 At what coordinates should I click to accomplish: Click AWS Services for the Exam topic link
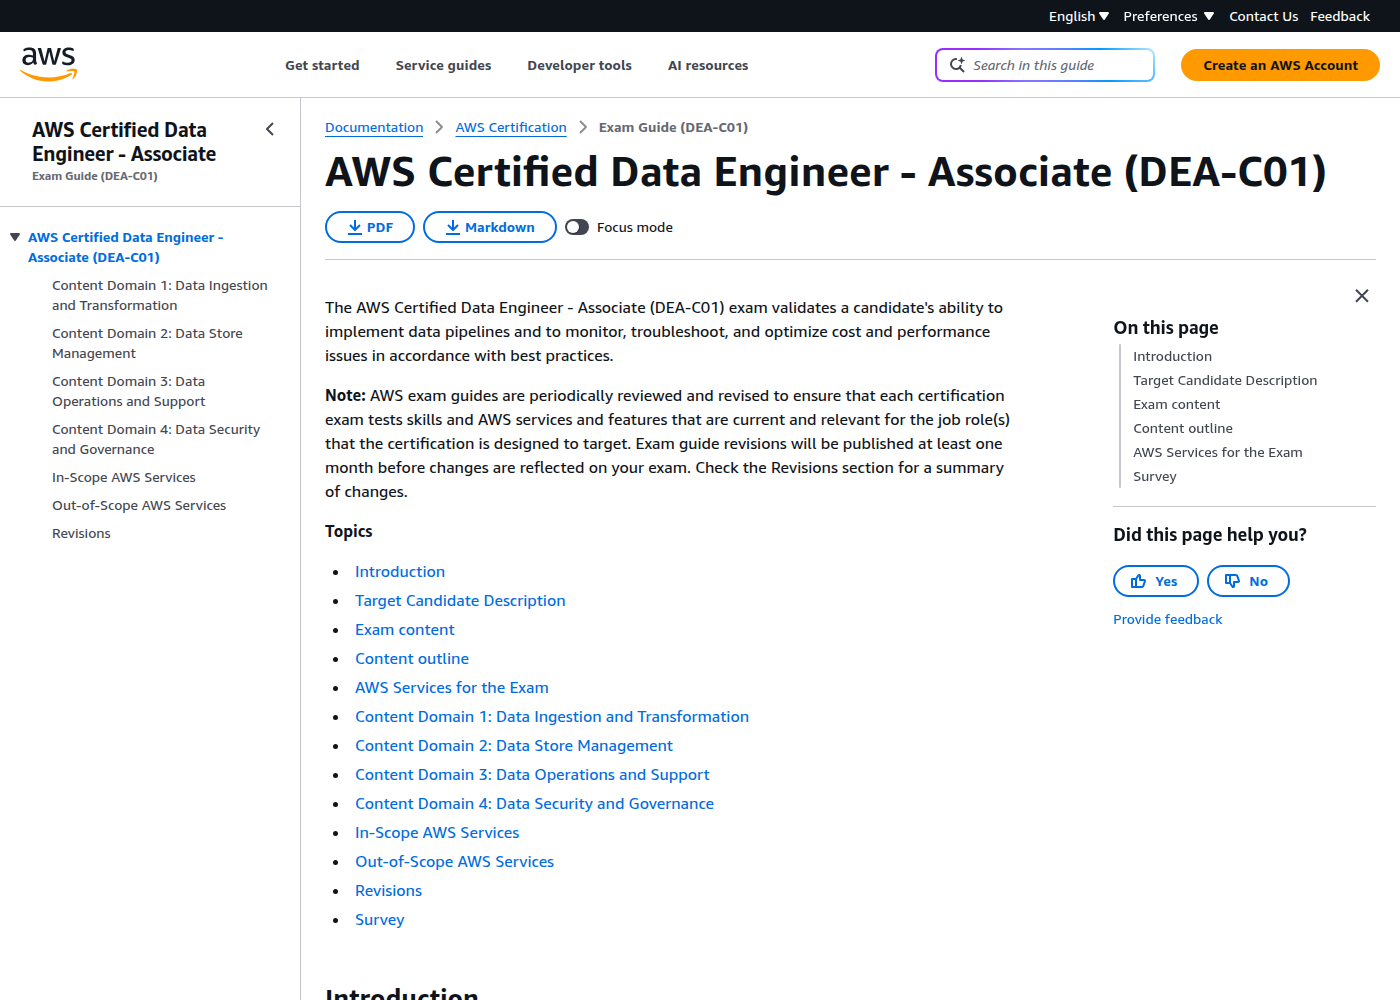tap(452, 687)
